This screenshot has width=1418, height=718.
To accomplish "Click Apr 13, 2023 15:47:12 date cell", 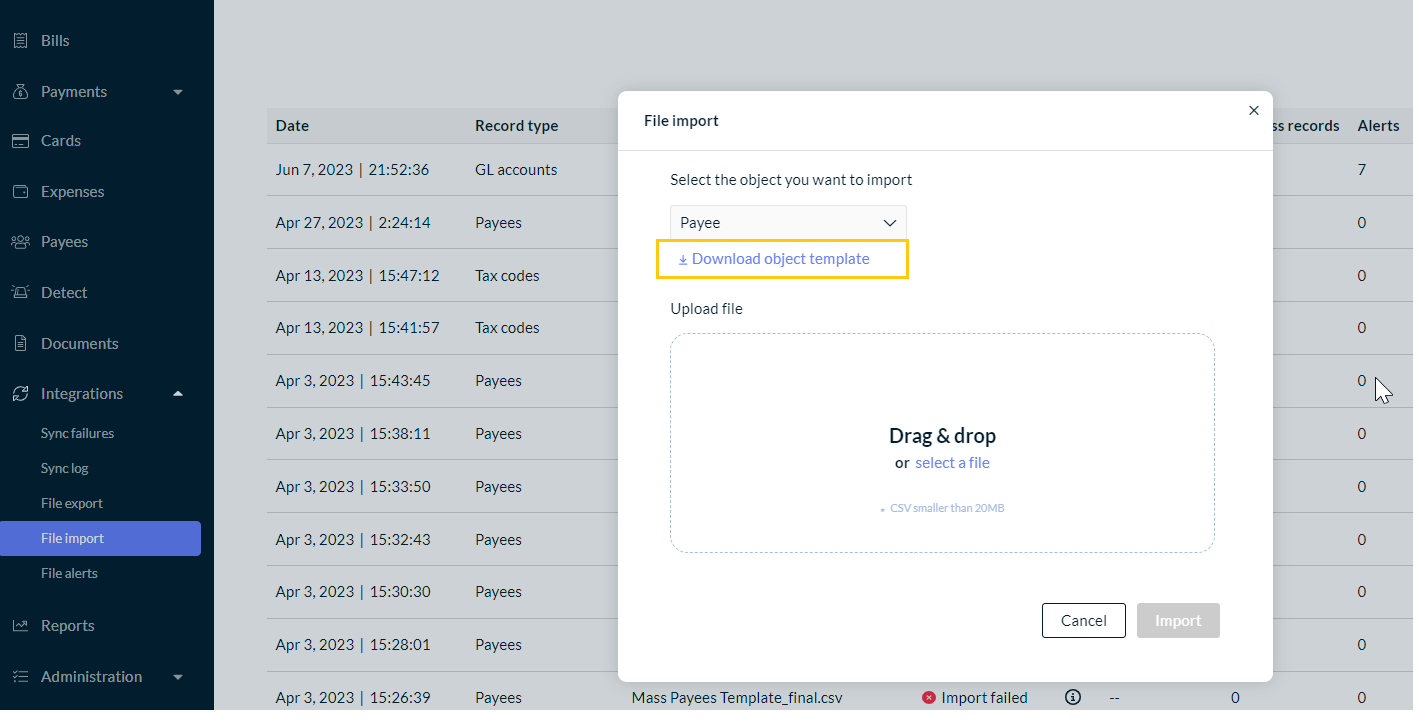I will [357, 276].
